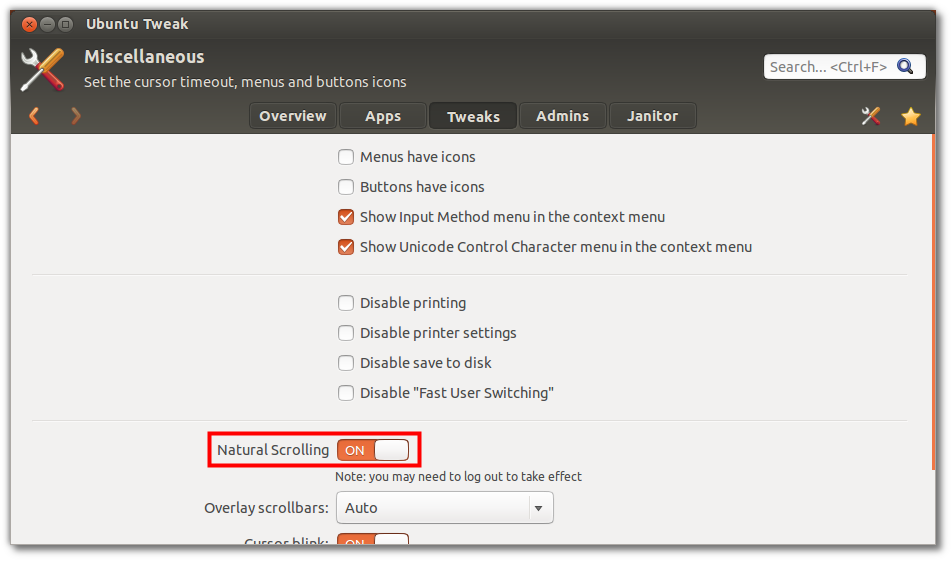This screenshot has width=952, height=561.
Task: Toggle the Cursor blink switch
Action: click(373, 539)
